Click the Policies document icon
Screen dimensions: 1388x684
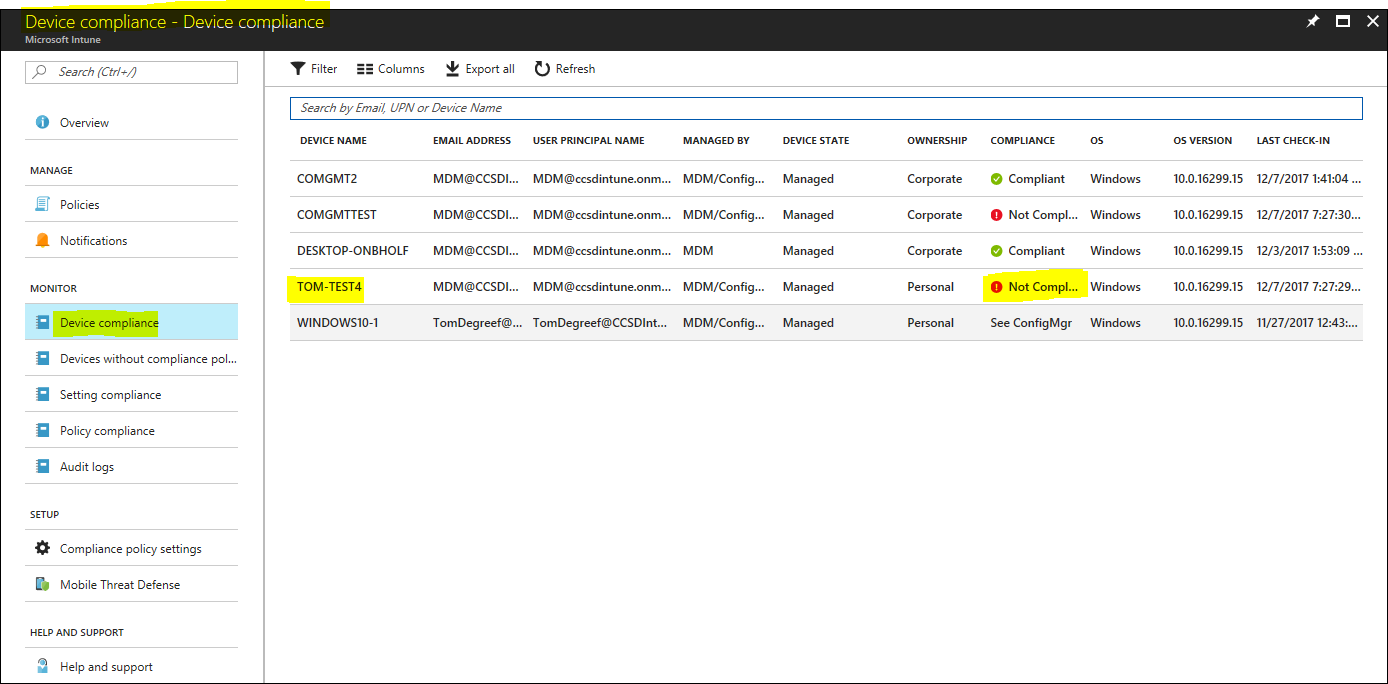pos(42,204)
